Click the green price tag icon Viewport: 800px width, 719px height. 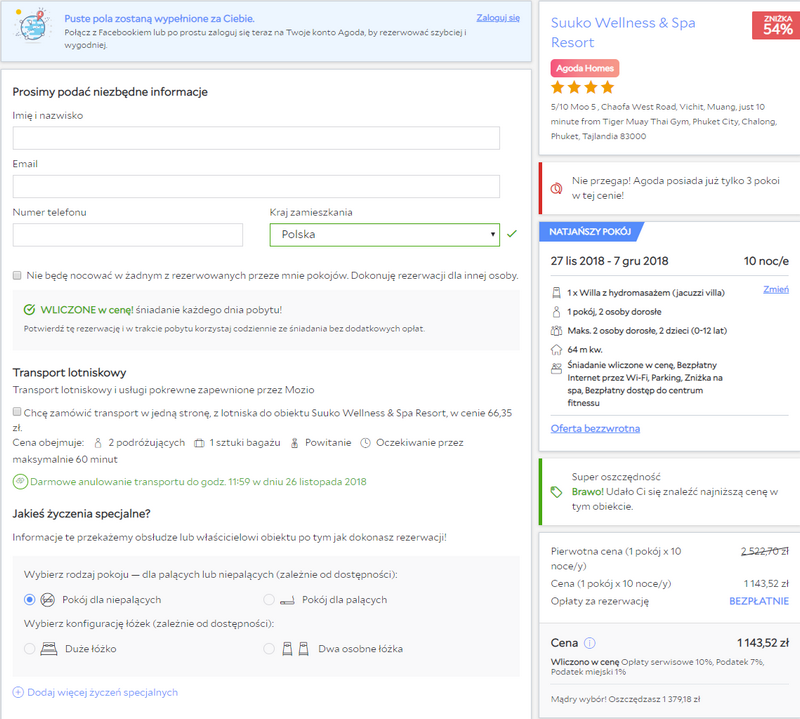(x=556, y=492)
